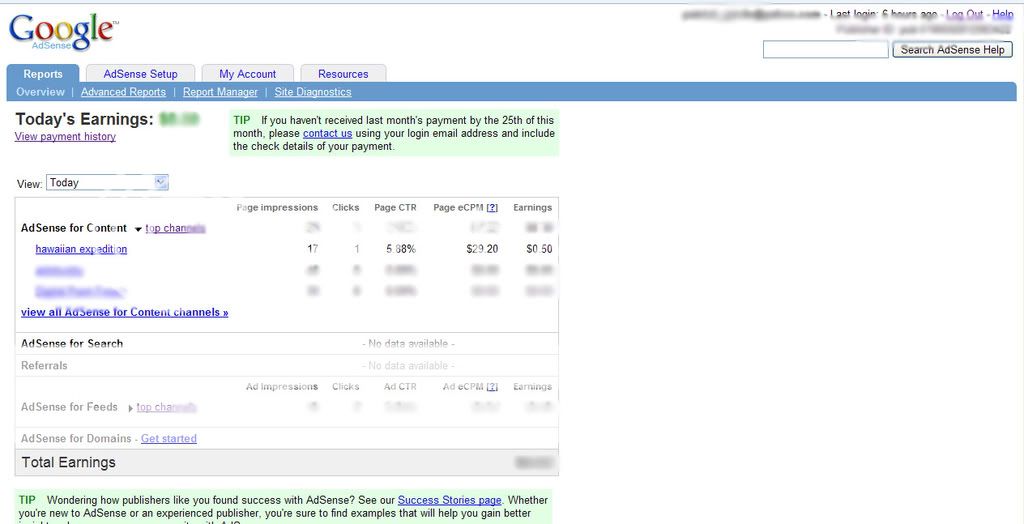Select the $0.50 earnings for hawaiian expedition
This screenshot has width=1024, height=524.
(x=539, y=249)
